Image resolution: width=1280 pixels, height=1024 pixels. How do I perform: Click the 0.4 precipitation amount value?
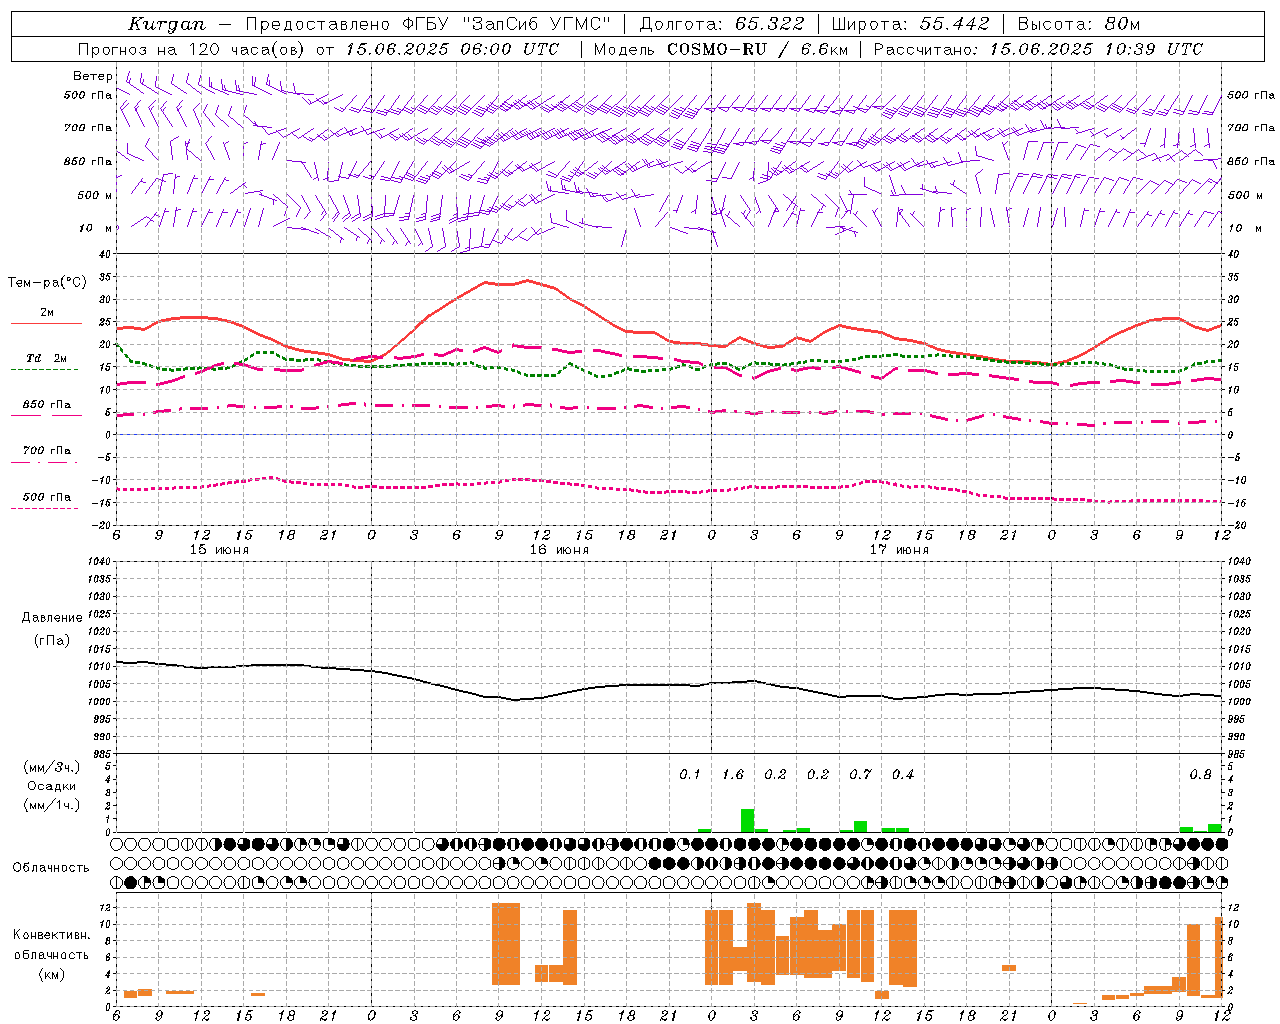[x=903, y=775]
